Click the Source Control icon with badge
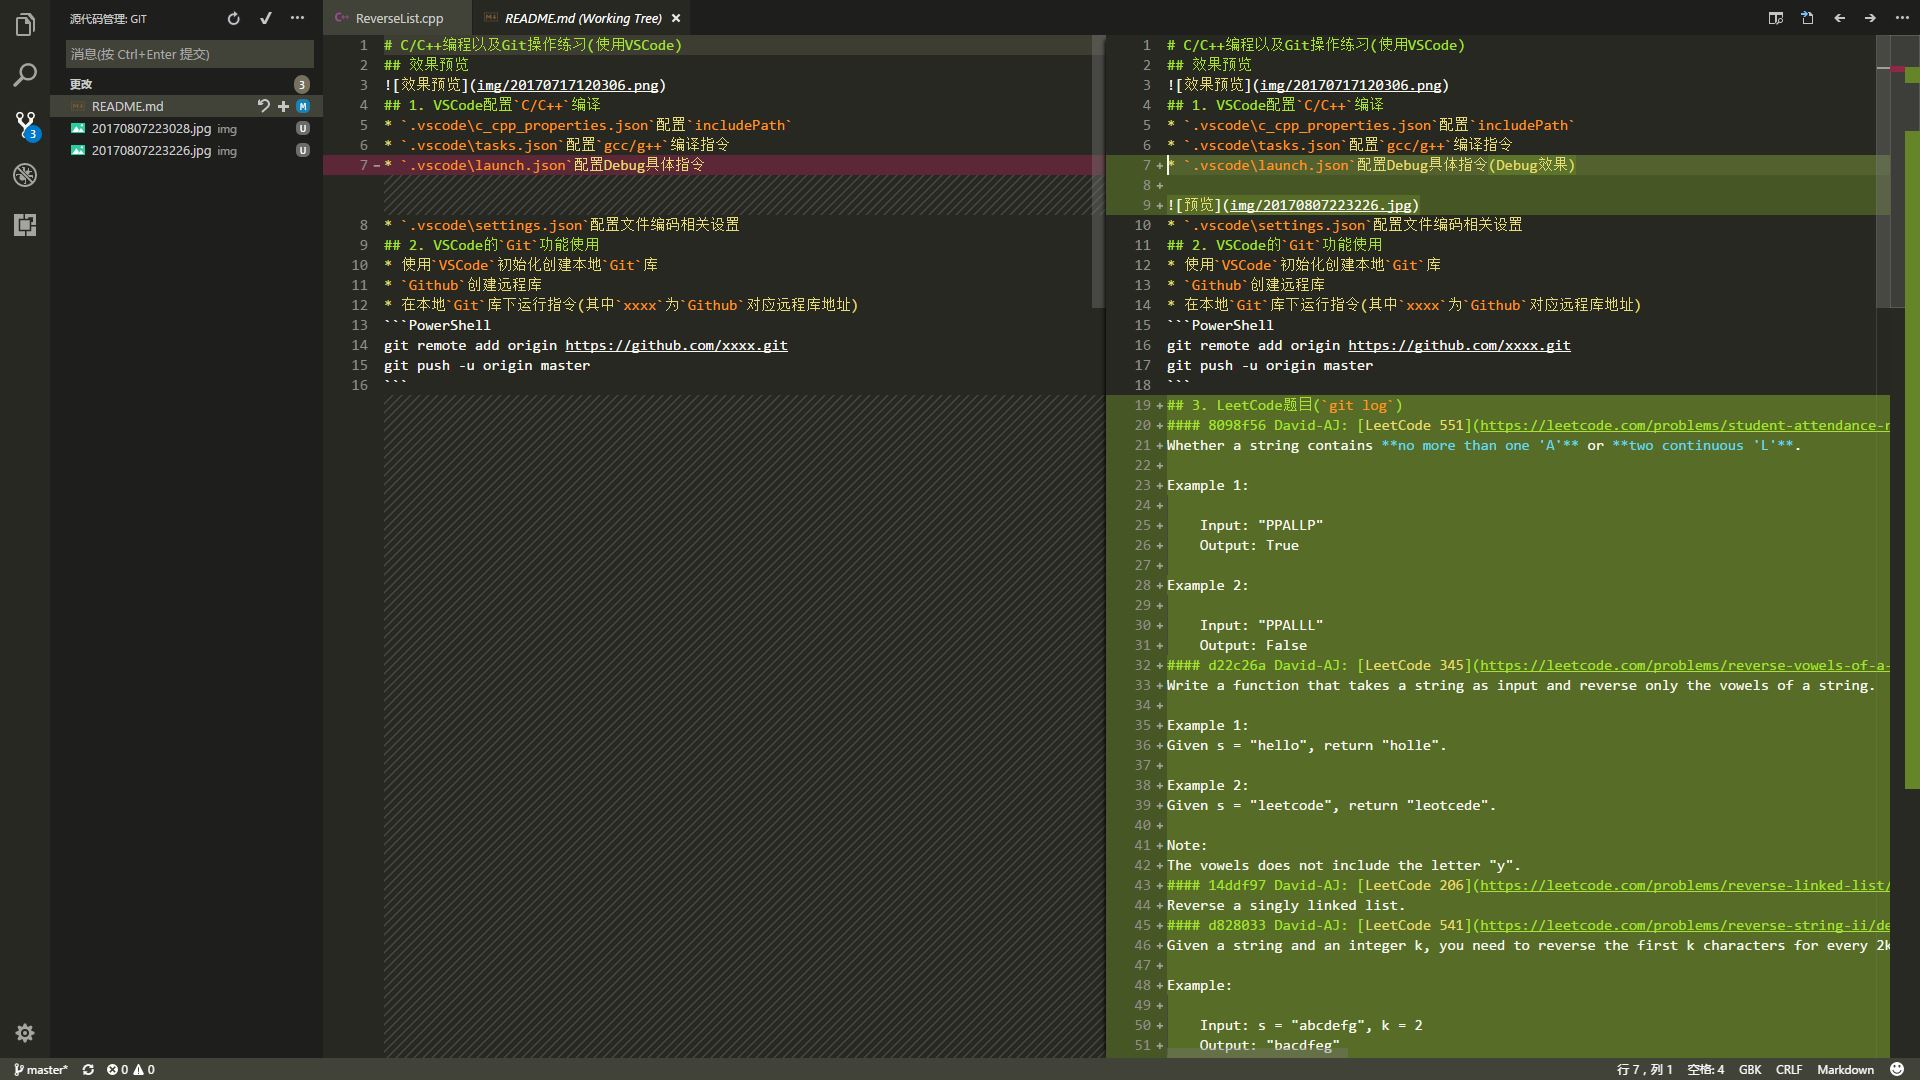 pyautogui.click(x=25, y=124)
